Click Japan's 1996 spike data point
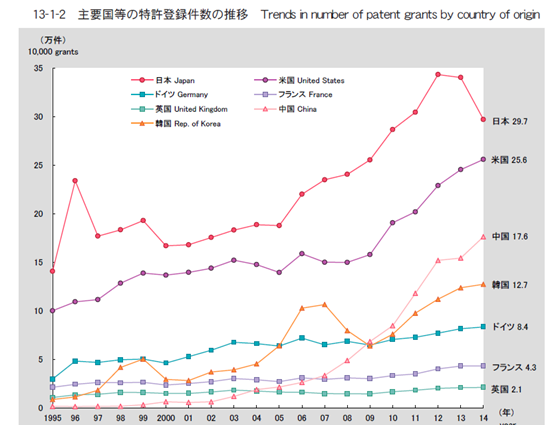This screenshot has width=558, height=427. 75,181
